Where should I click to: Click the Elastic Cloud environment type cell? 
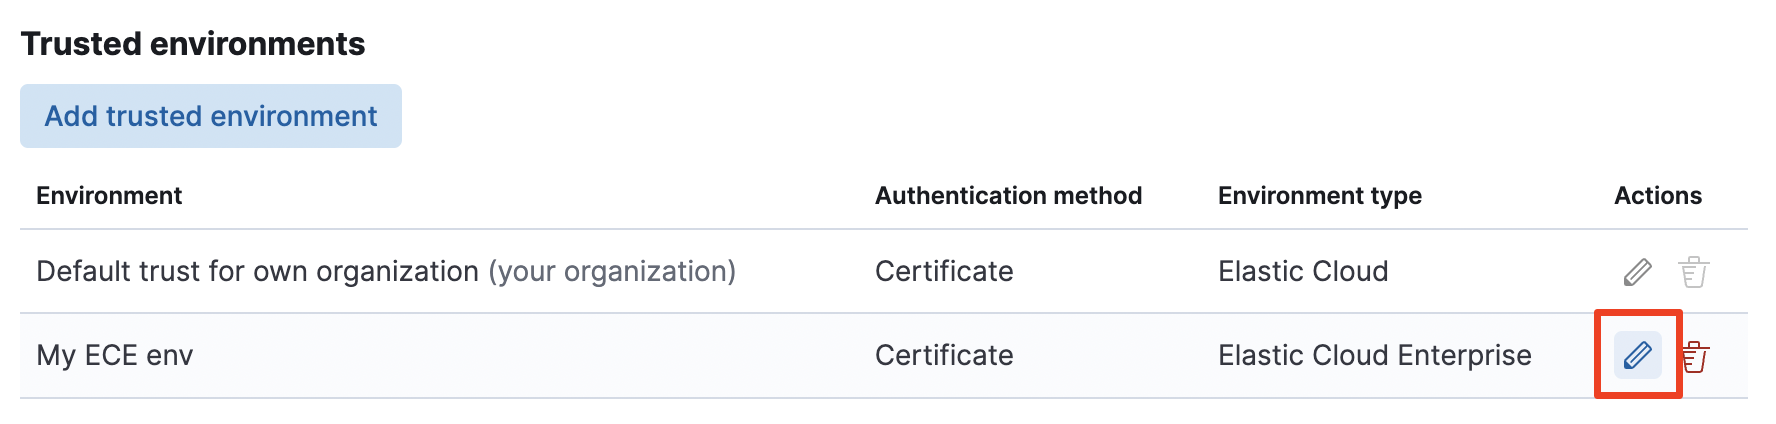tap(1303, 272)
